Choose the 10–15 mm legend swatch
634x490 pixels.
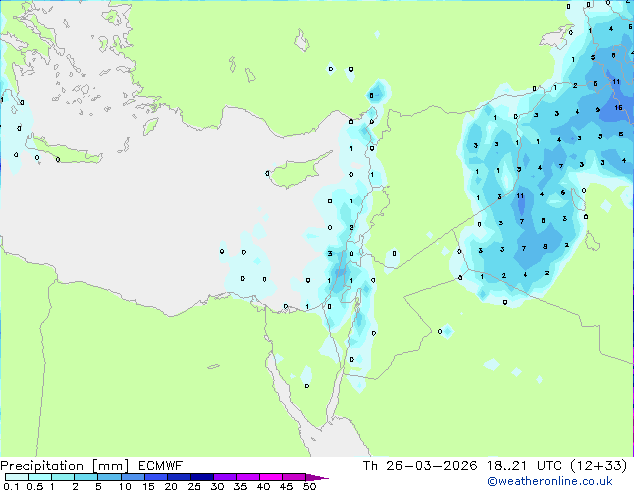132,477
